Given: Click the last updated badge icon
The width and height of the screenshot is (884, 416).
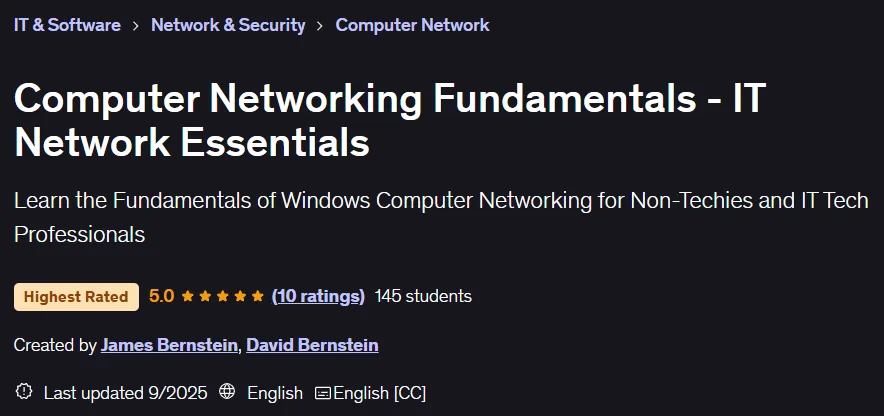Looking at the screenshot, I should pyautogui.click(x=24, y=392).
